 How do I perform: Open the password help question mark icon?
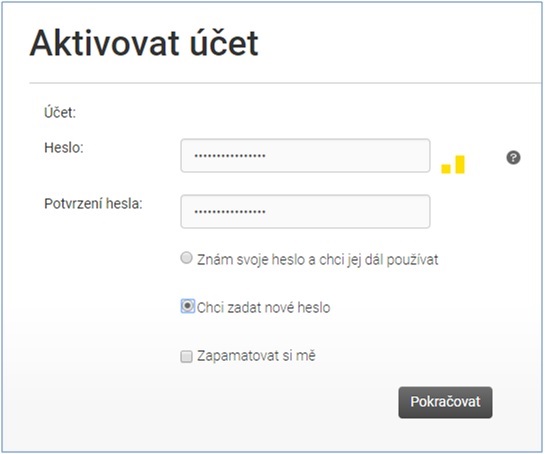coord(513,158)
